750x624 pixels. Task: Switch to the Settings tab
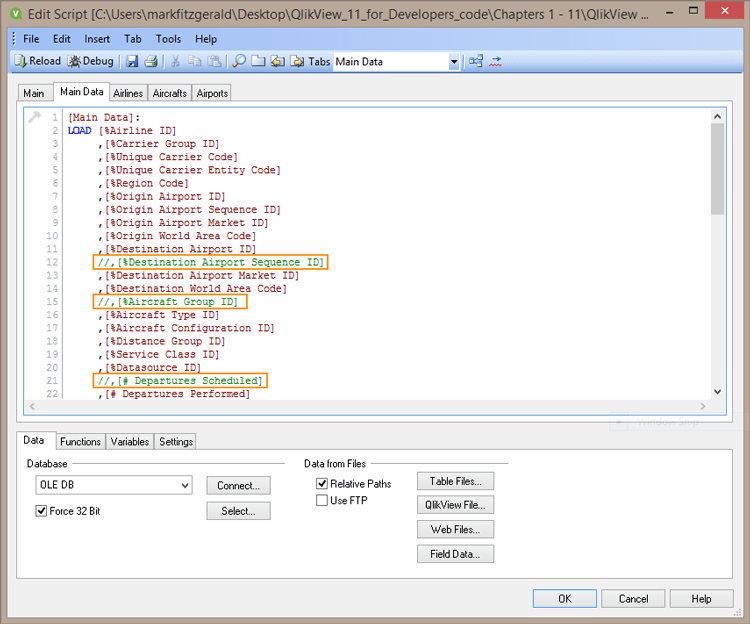[x=176, y=442]
